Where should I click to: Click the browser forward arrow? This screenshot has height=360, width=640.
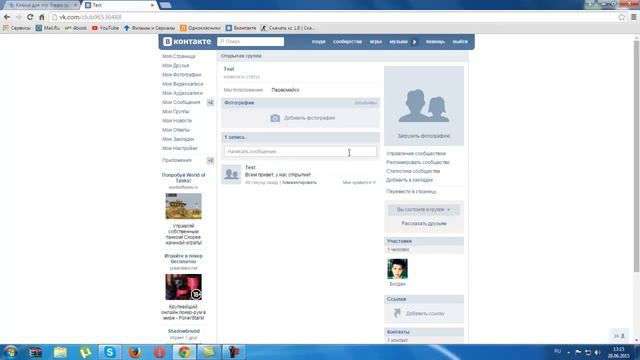click(x=18, y=17)
